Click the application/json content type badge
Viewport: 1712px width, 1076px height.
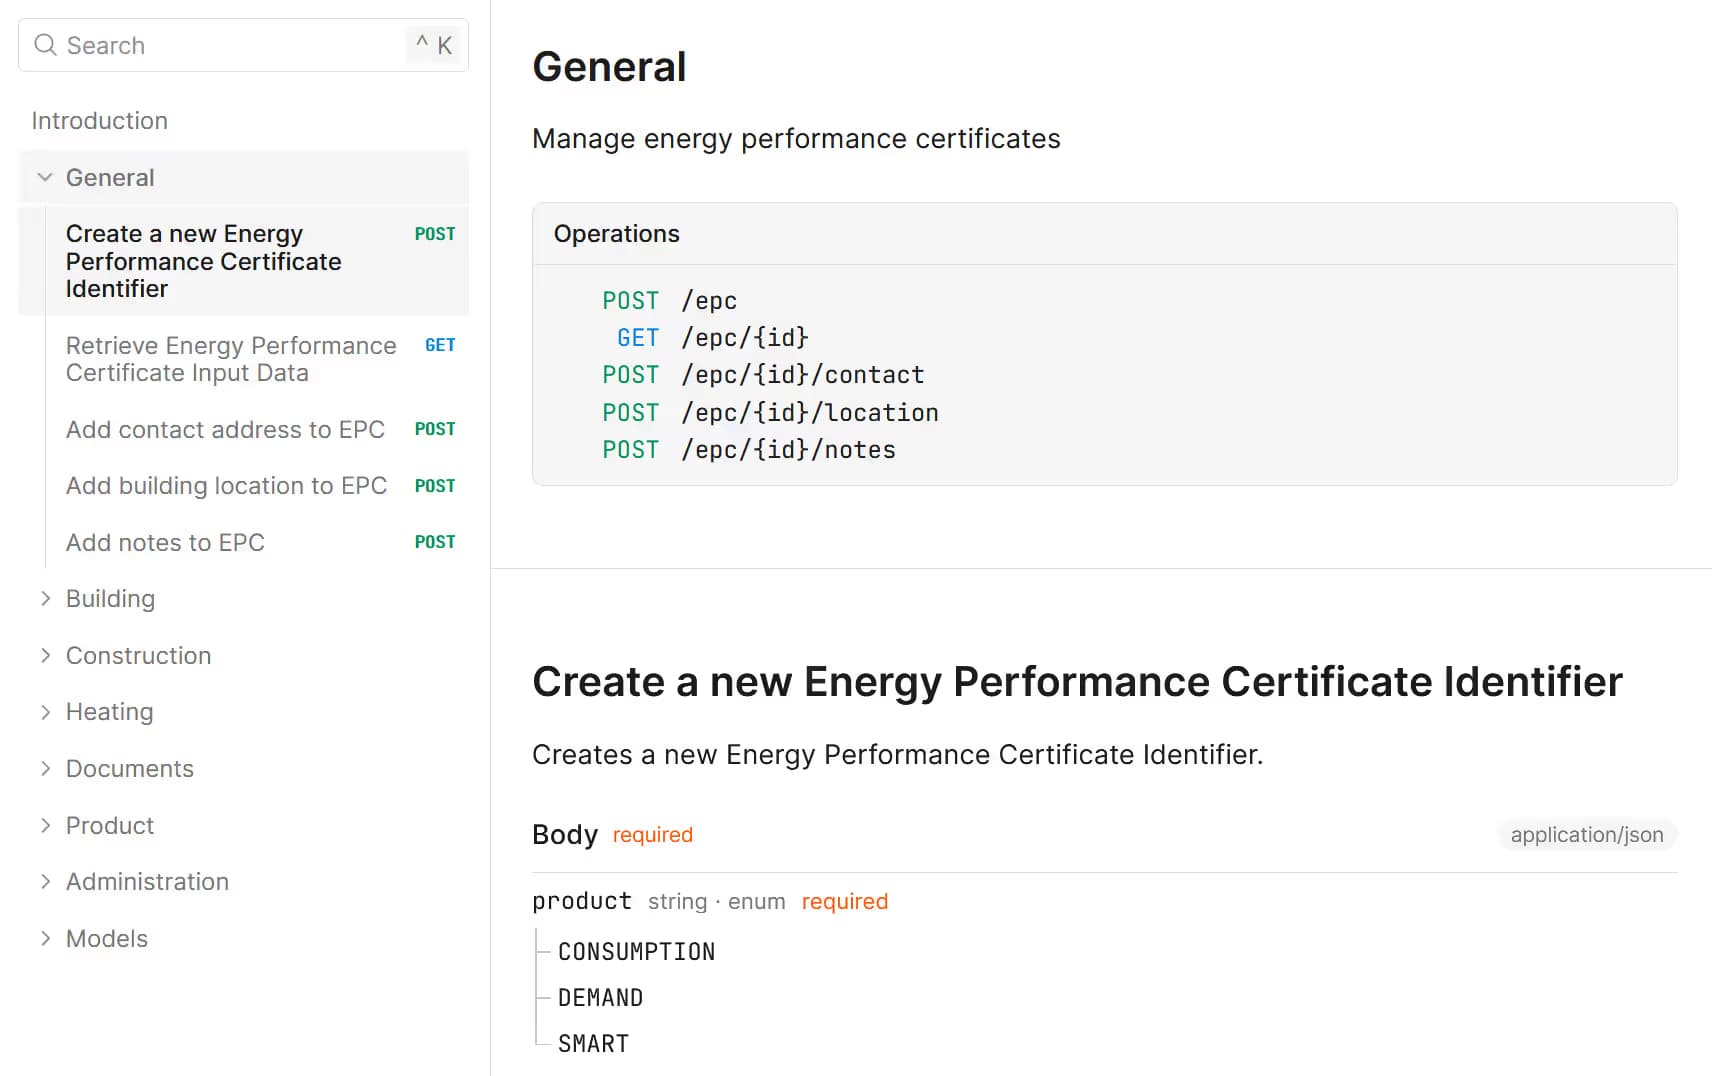point(1586,834)
